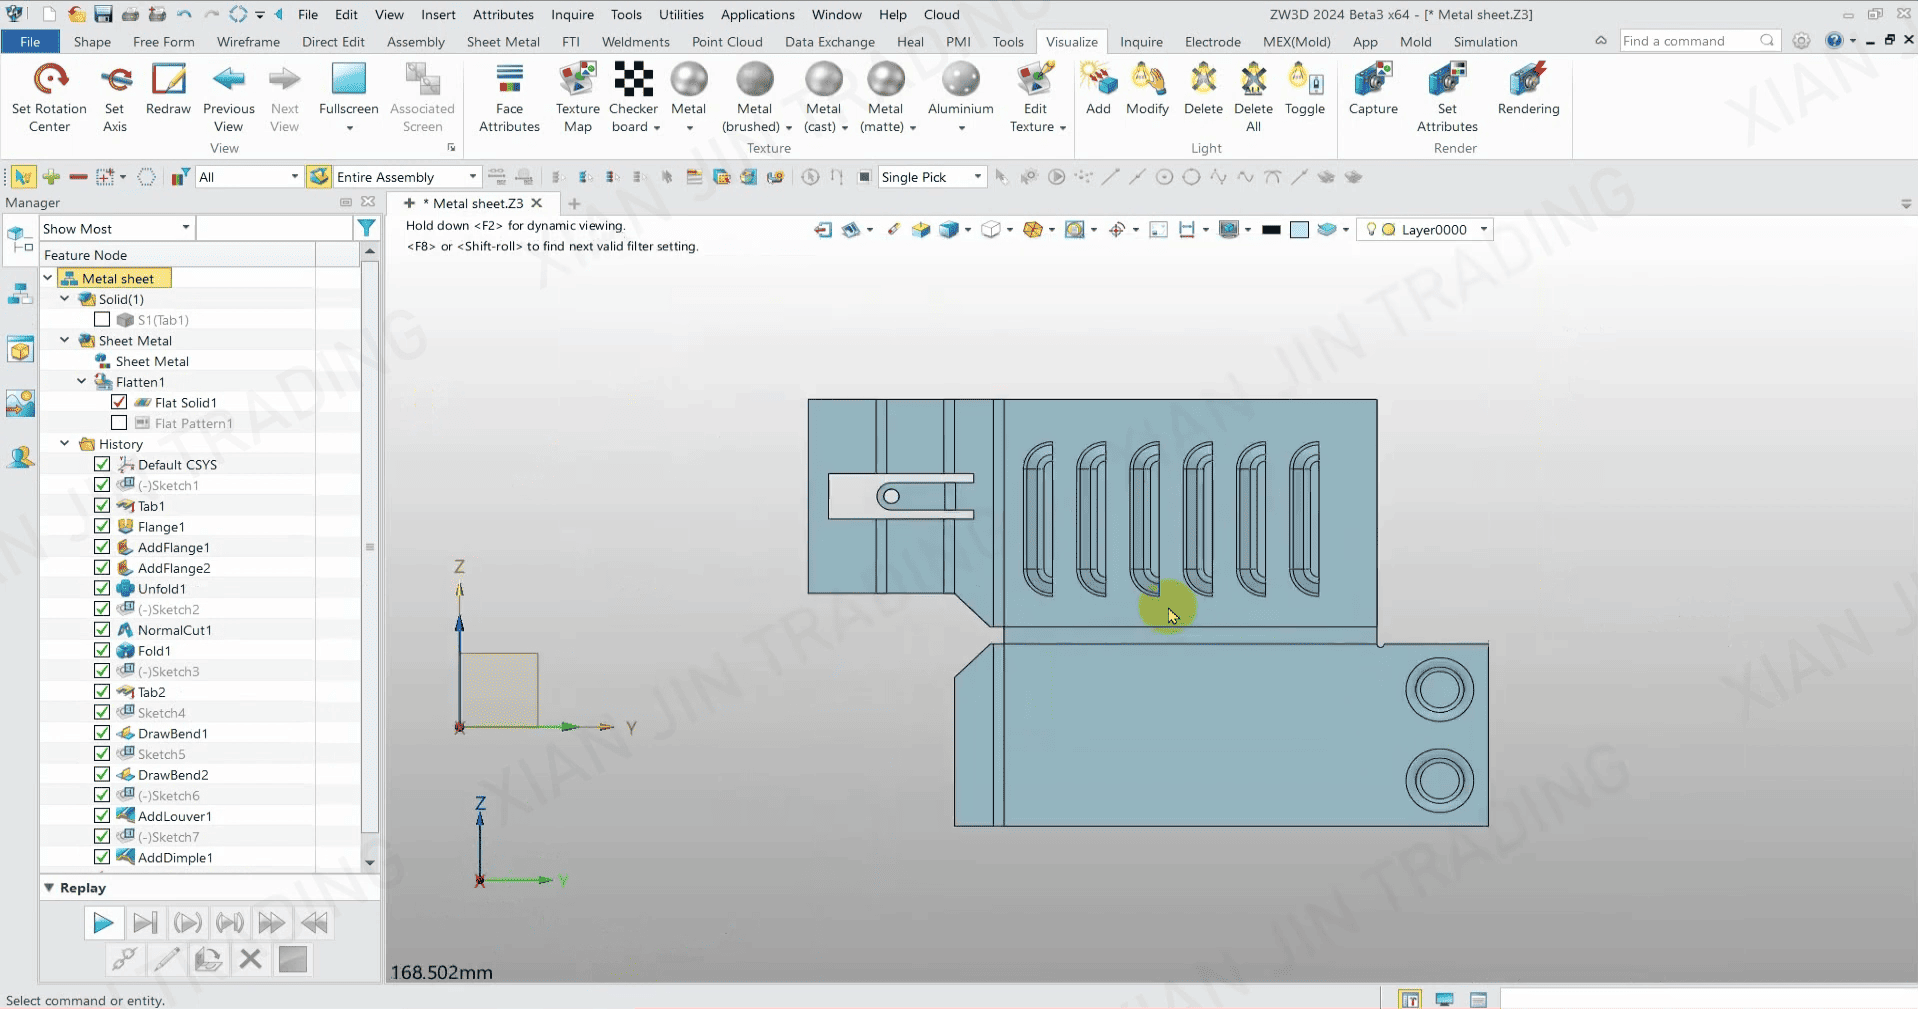Click the Rendering icon

pyautogui.click(x=1527, y=80)
